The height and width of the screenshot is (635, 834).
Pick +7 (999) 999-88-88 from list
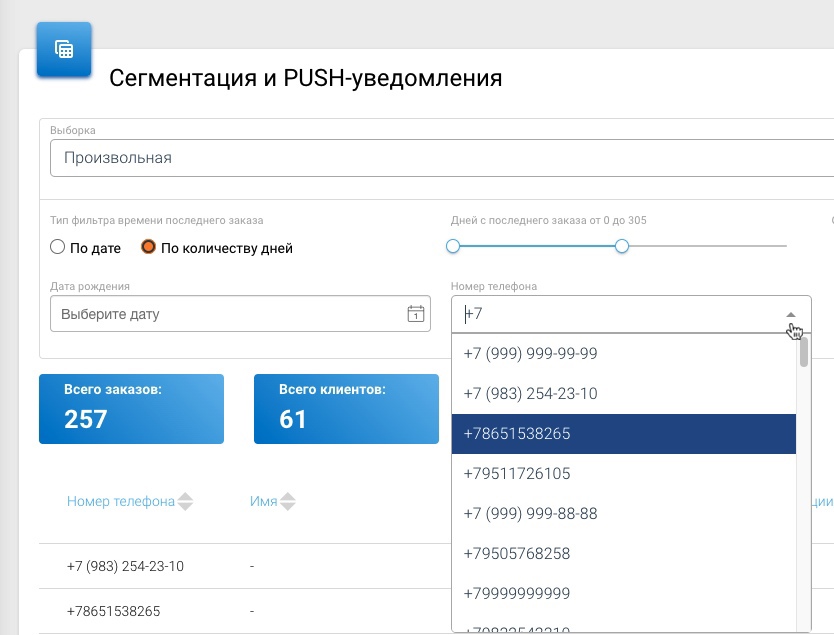[x=530, y=514]
